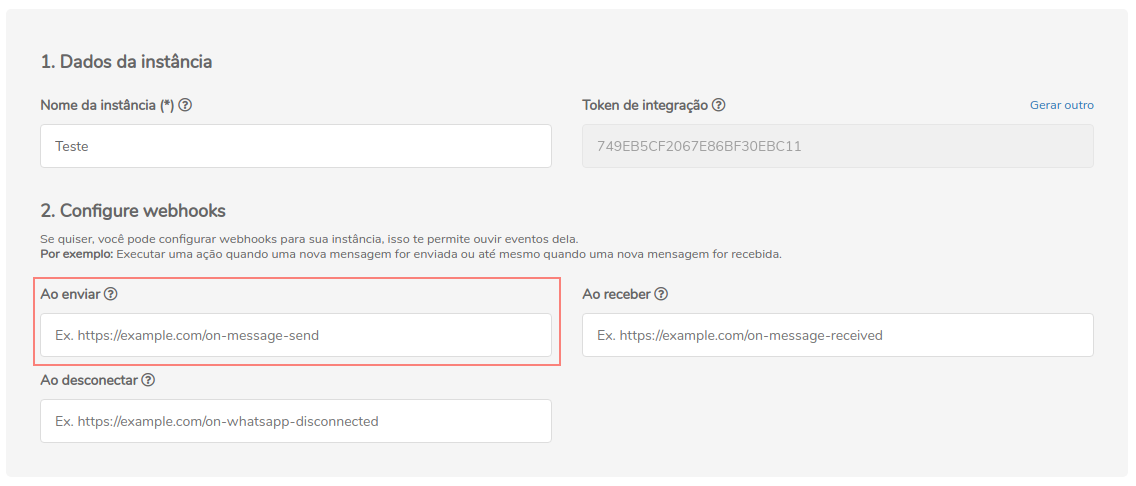Click the disabled integration token field
The height and width of the screenshot is (486, 1136).
click(x=837, y=146)
